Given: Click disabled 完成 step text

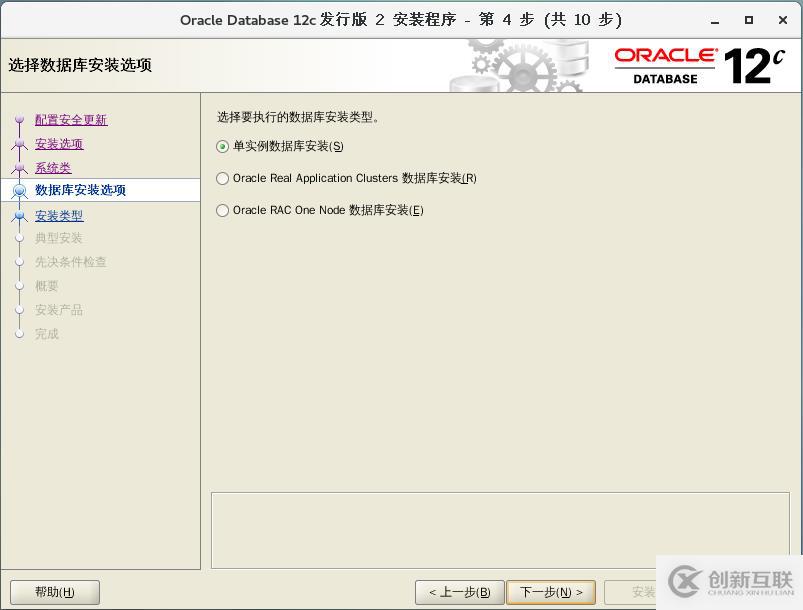Looking at the screenshot, I should point(47,334).
